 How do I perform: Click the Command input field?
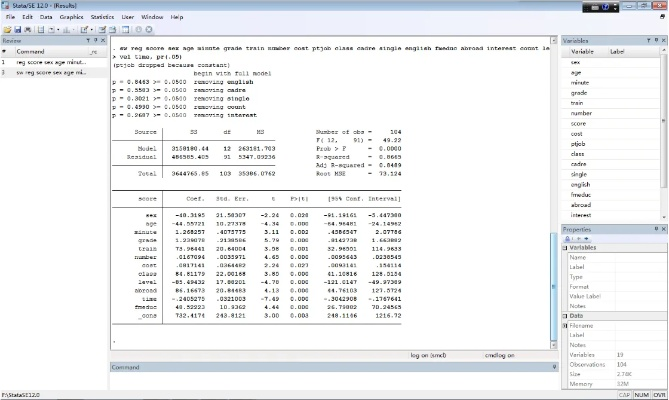330,380
